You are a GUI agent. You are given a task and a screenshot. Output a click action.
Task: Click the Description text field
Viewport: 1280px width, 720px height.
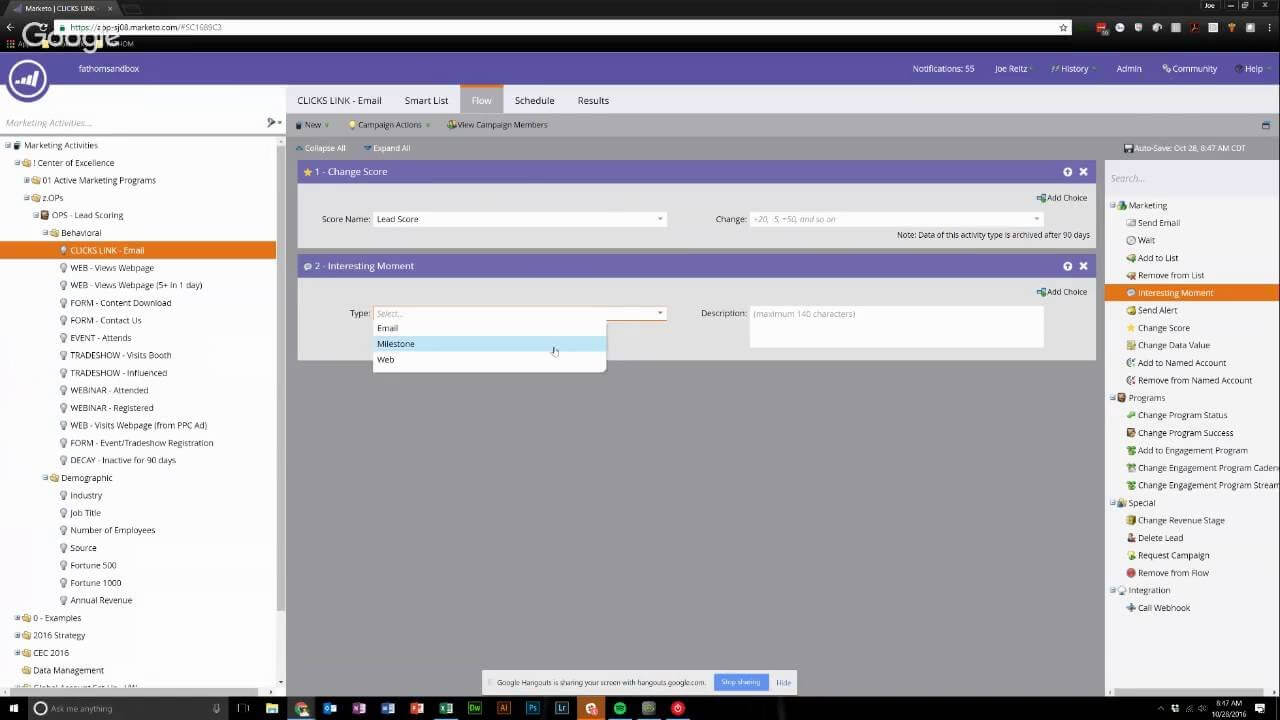(x=897, y=326)
